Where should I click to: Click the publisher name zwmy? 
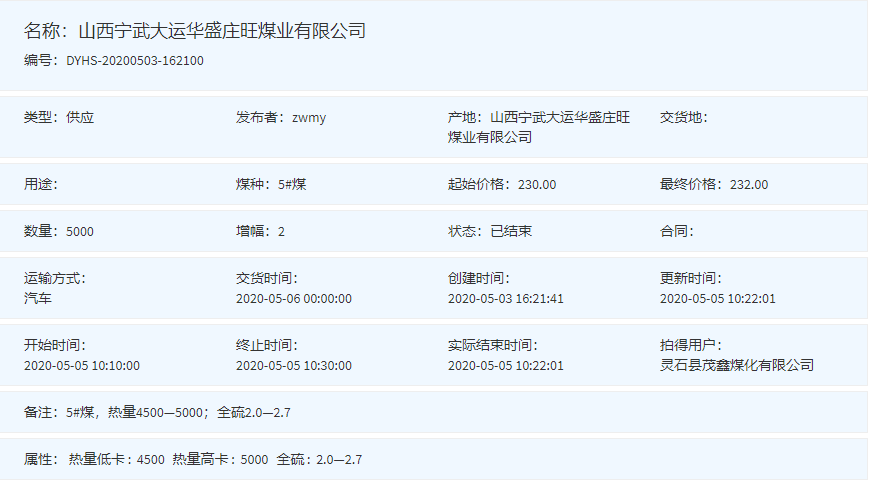(x=309, y=118)
